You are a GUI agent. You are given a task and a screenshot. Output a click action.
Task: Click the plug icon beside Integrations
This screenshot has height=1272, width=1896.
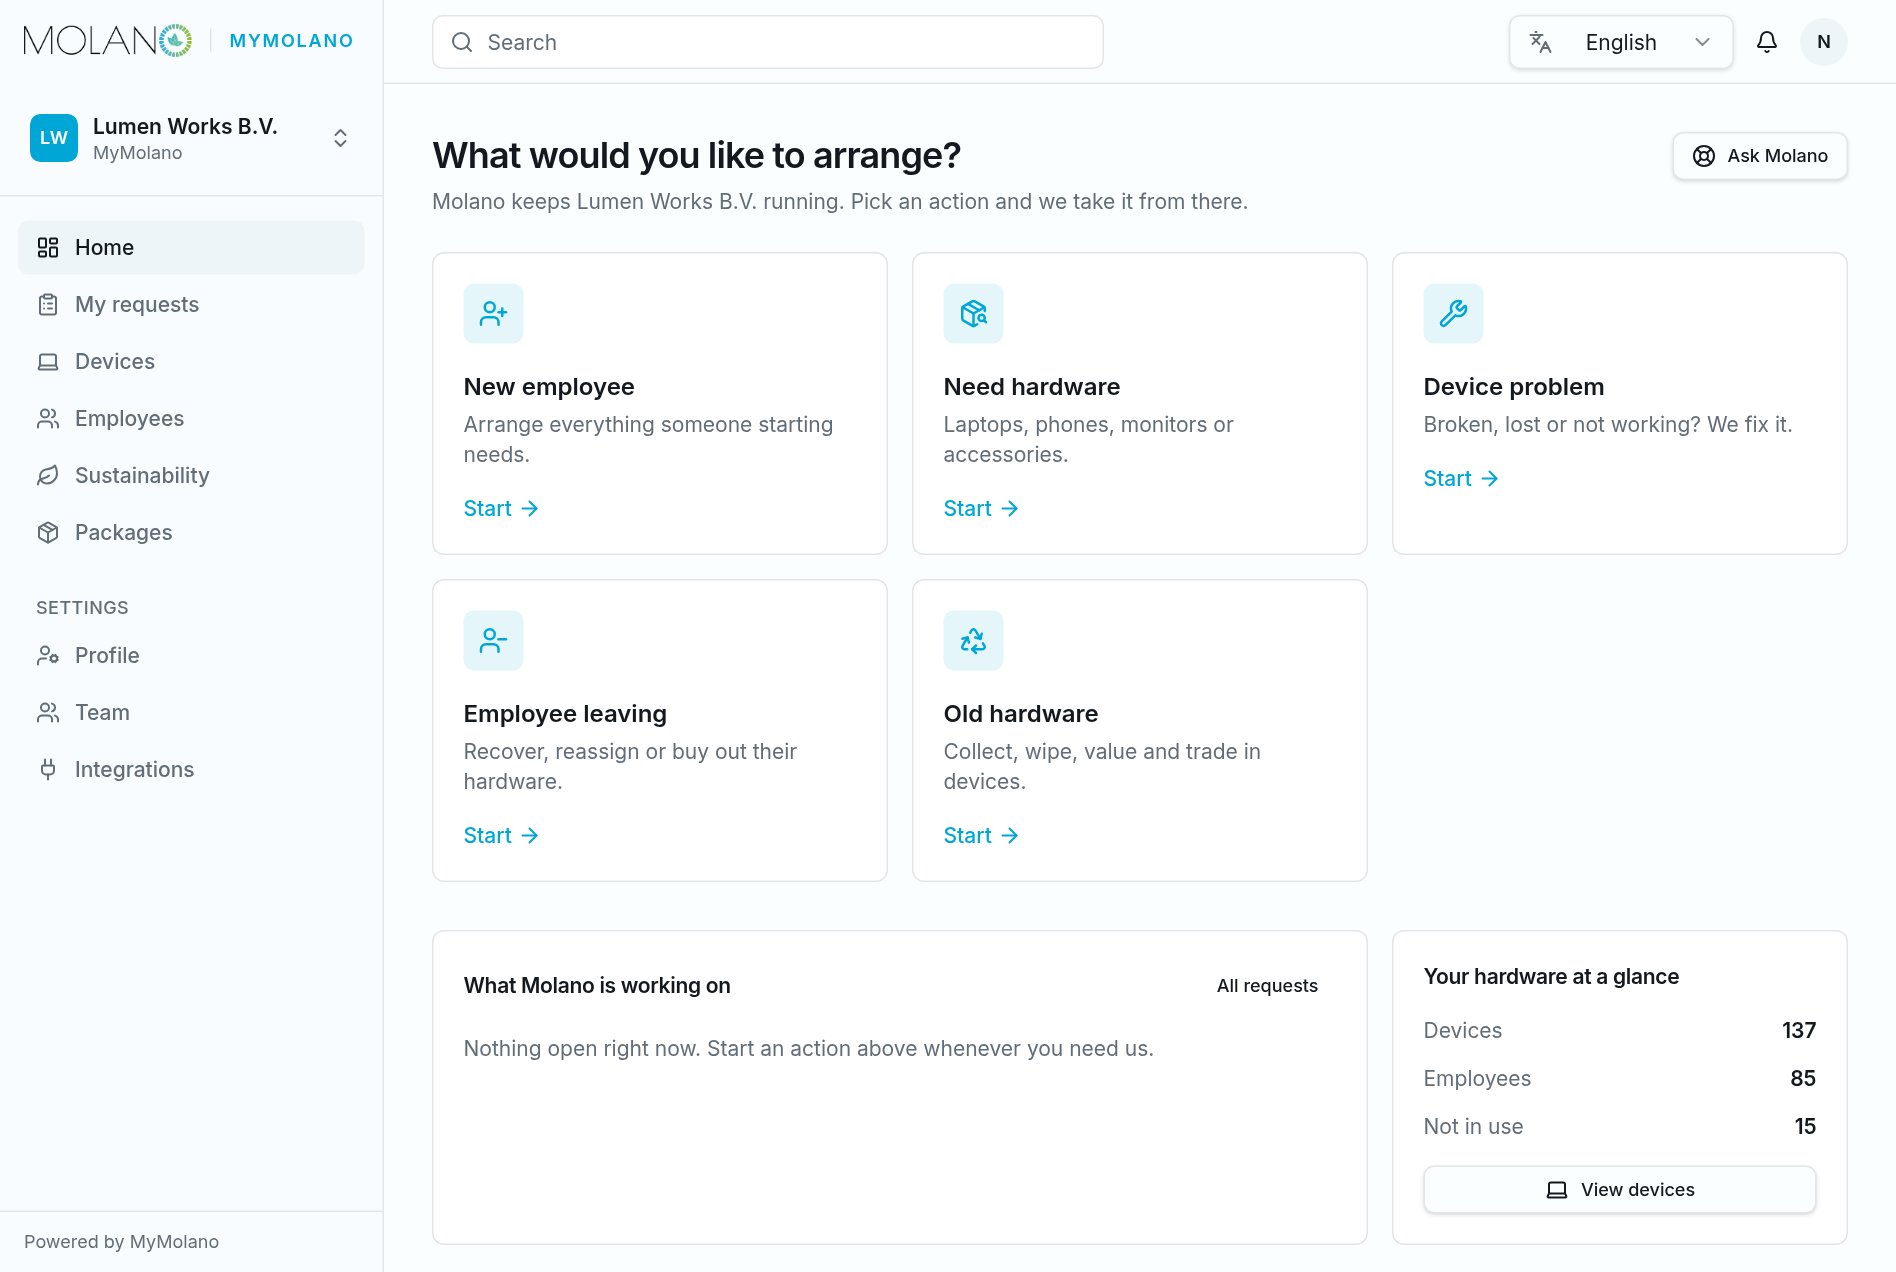click(x=48, y=769)
